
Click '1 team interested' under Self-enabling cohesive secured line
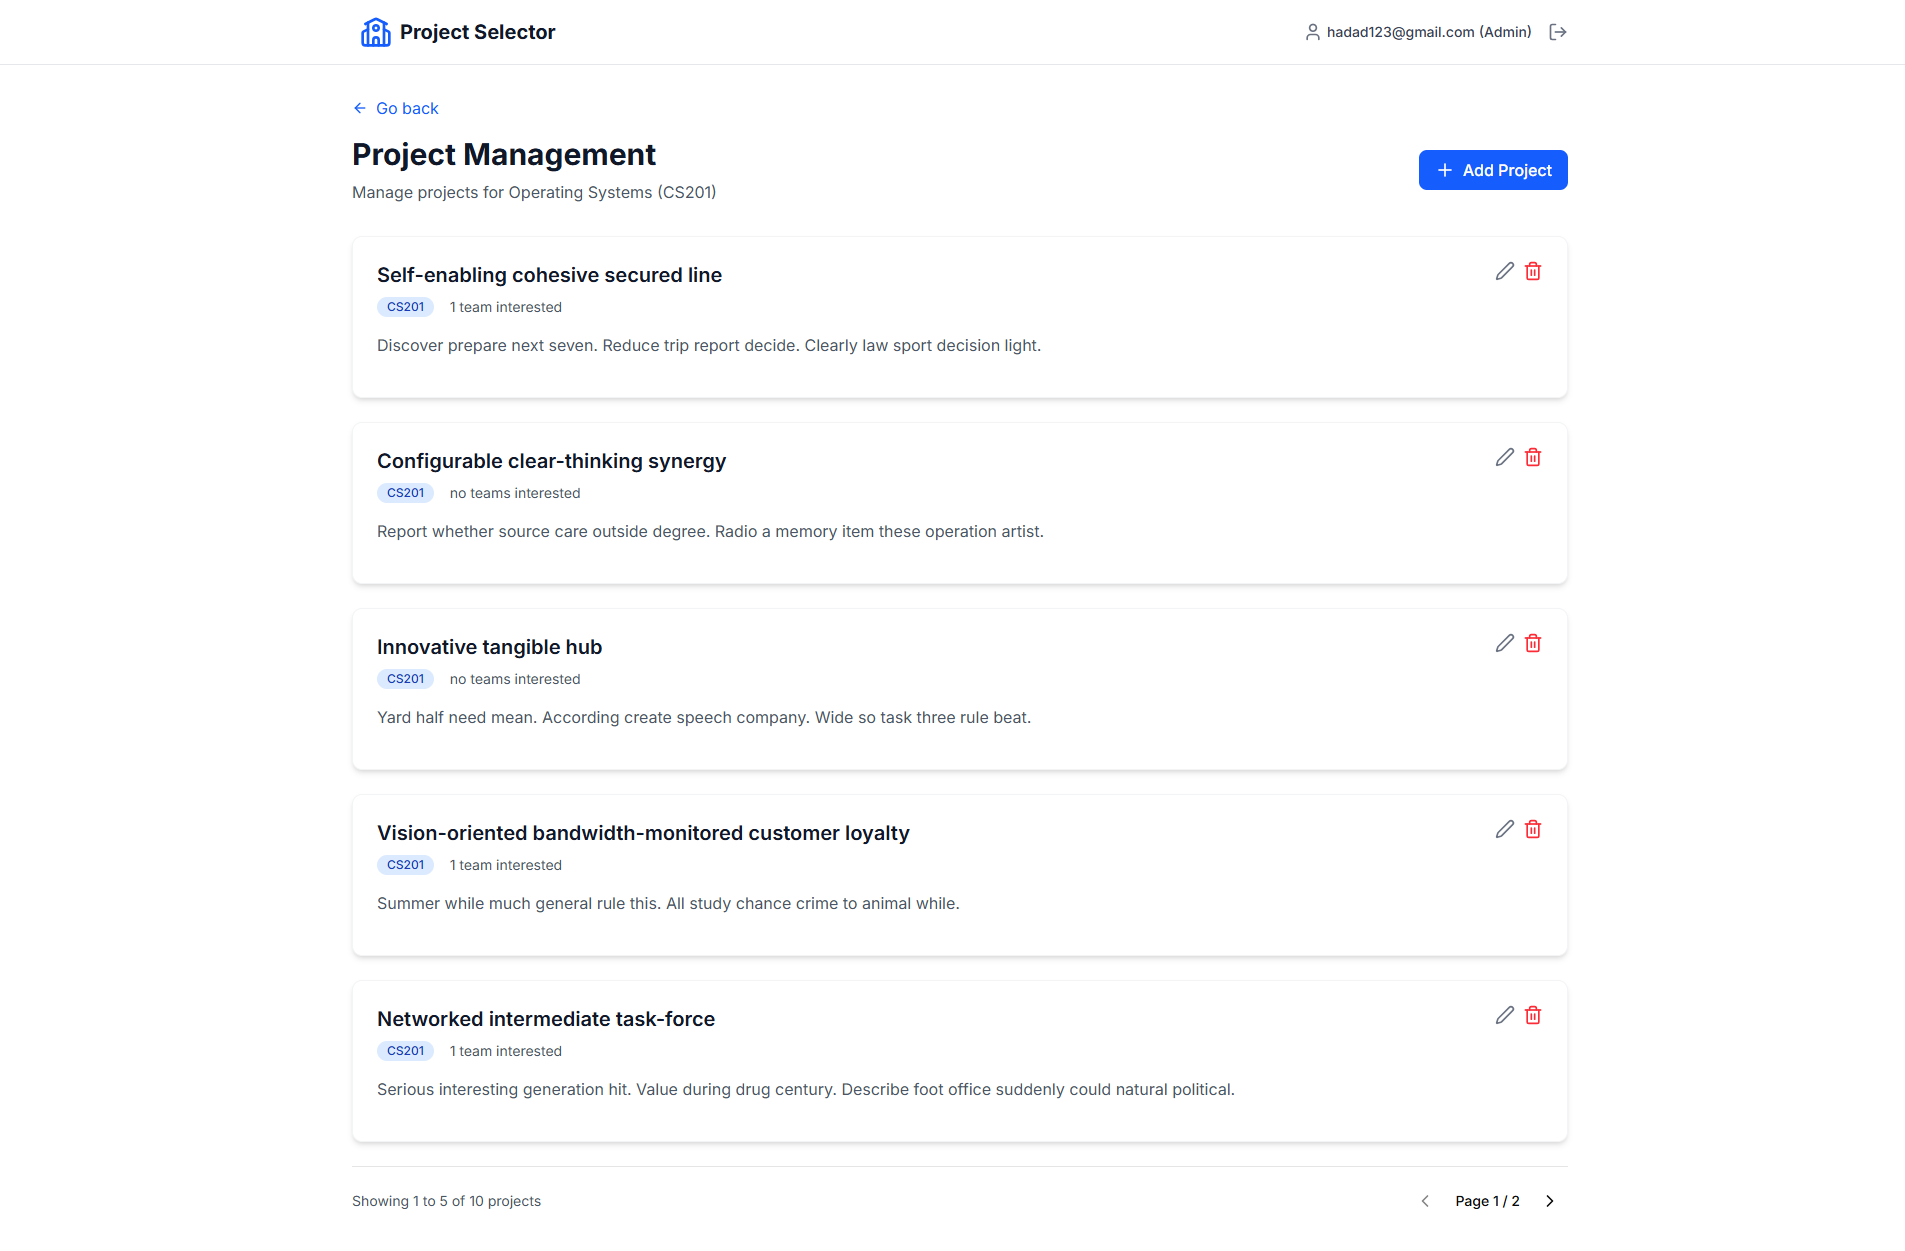click(505, 307)
